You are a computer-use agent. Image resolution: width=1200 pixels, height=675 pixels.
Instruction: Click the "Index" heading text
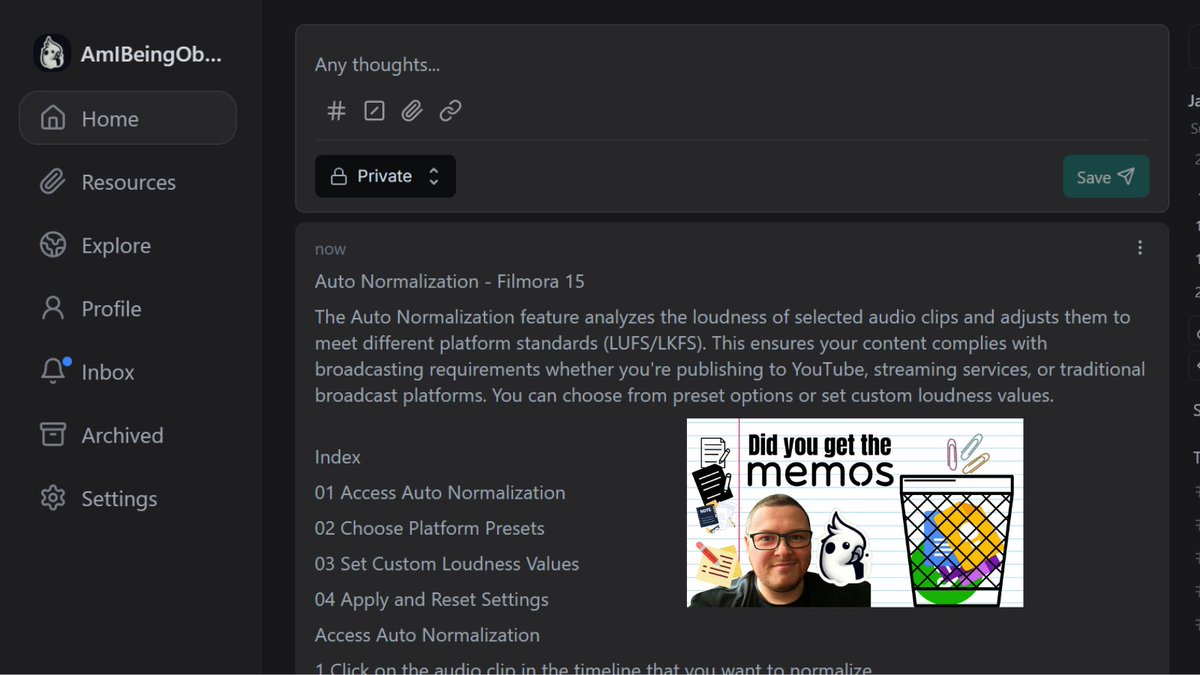338,457
